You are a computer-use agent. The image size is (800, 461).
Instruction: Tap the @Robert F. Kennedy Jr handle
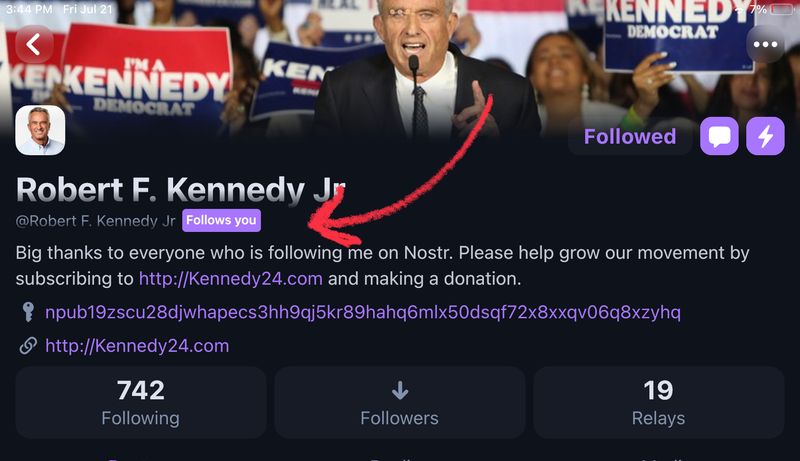[96, 221]
